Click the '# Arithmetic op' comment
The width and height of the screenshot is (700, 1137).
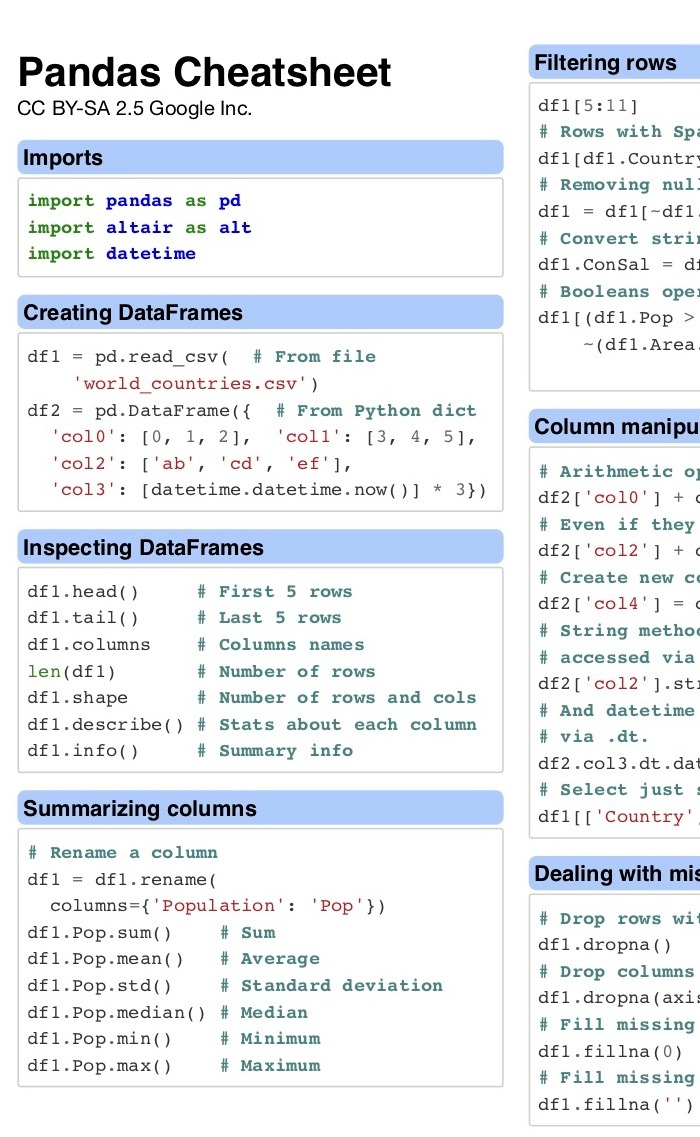point(619,471)
